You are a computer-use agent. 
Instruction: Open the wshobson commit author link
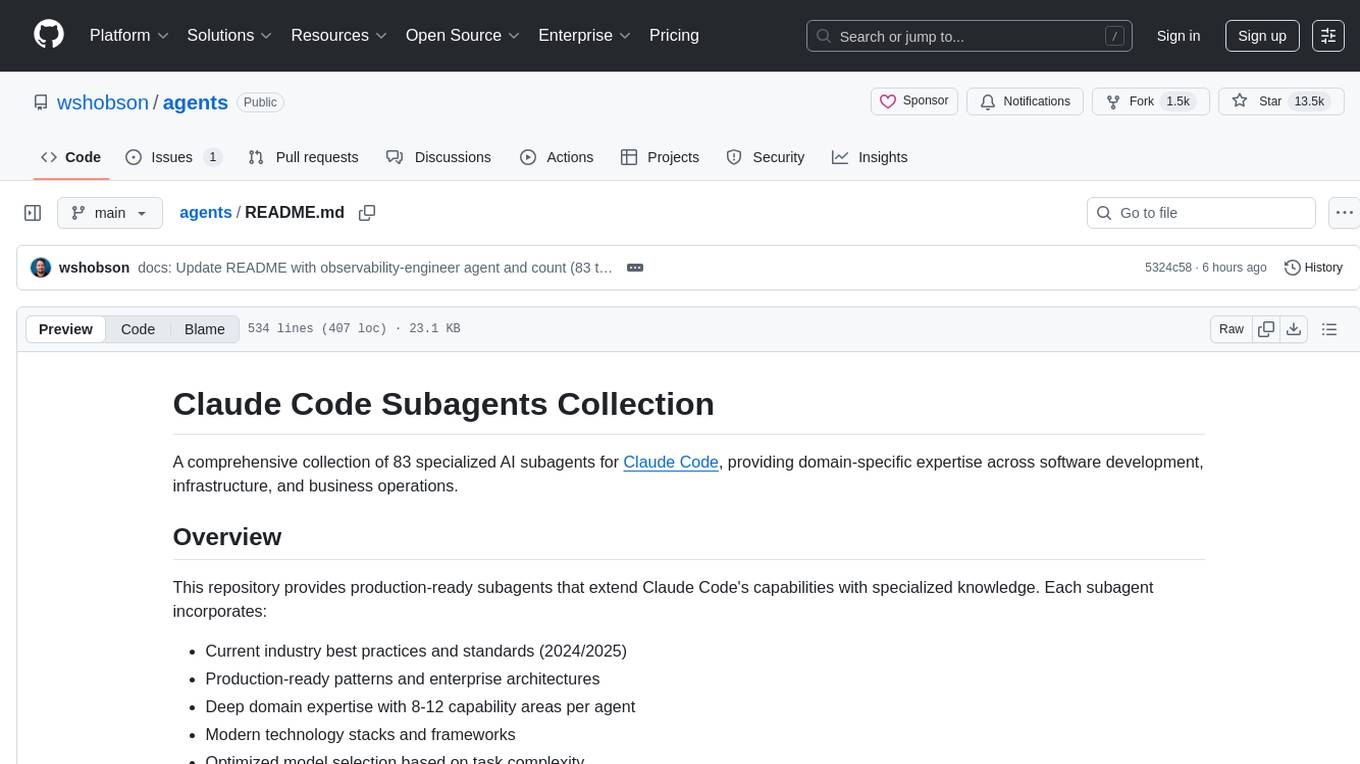coord(94,268)
